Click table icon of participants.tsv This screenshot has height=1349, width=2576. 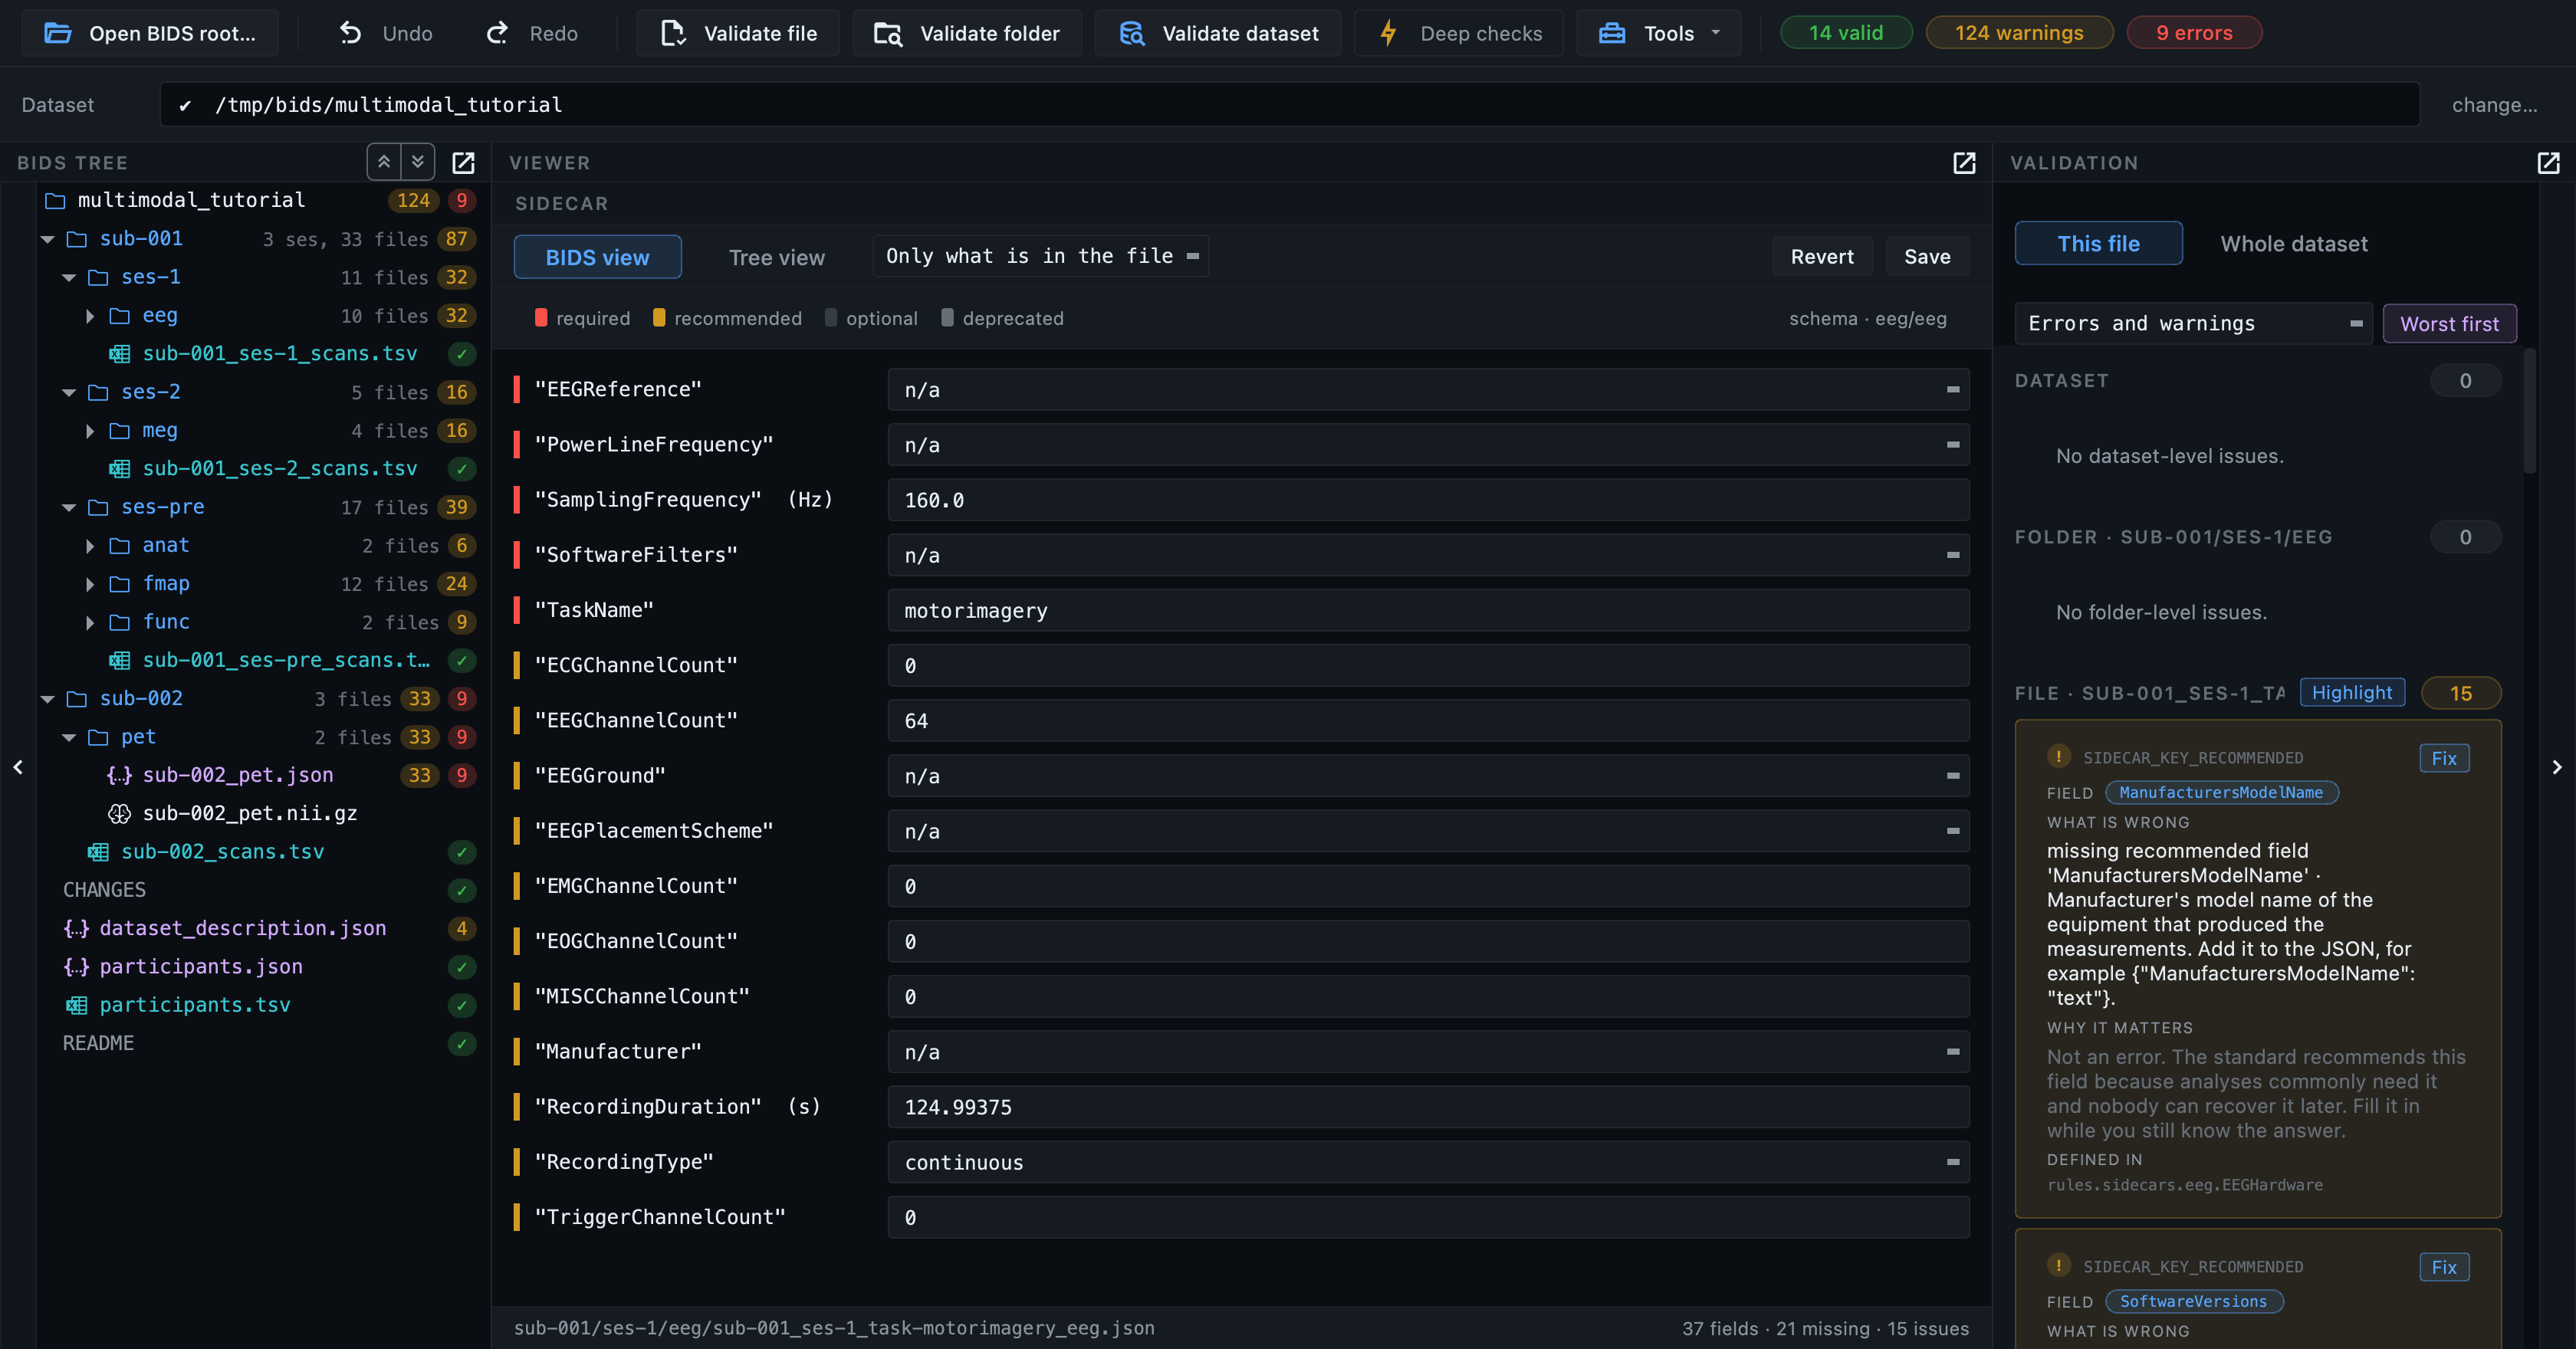click(76, 1004)
